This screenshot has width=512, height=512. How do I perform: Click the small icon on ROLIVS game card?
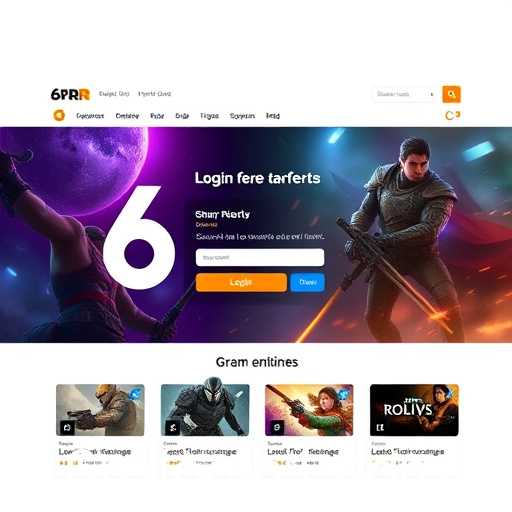click(380, 428)
